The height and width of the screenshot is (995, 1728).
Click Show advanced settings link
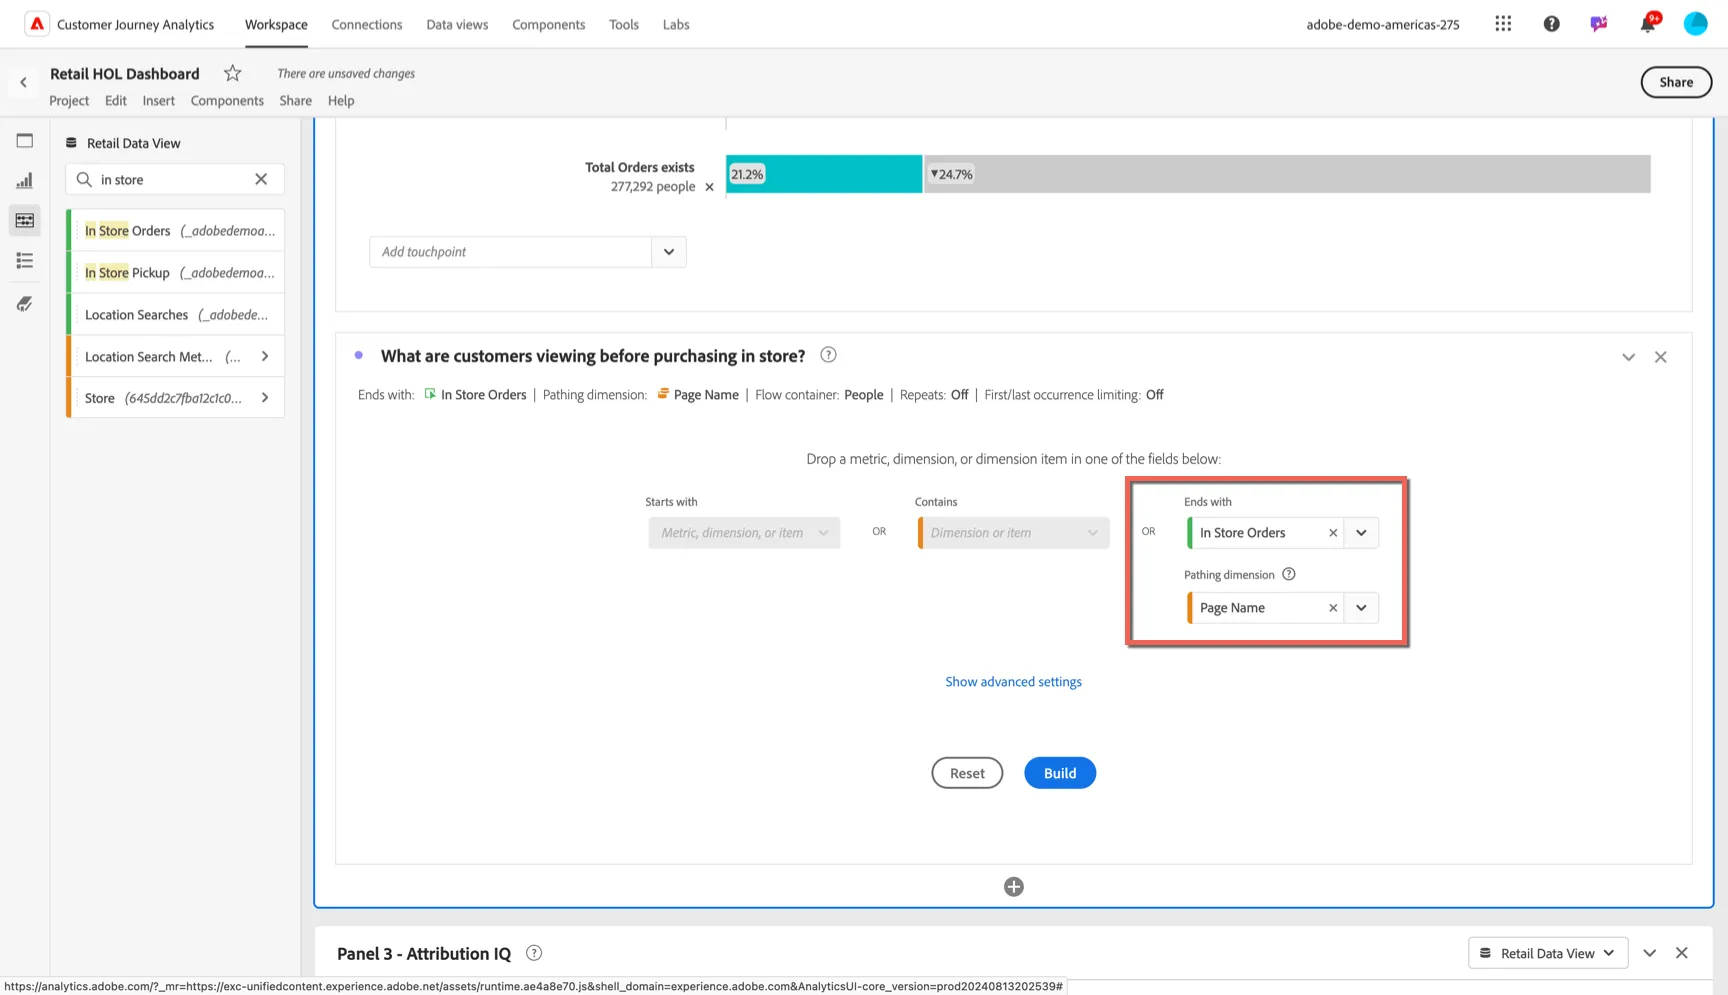(1014, 682)
